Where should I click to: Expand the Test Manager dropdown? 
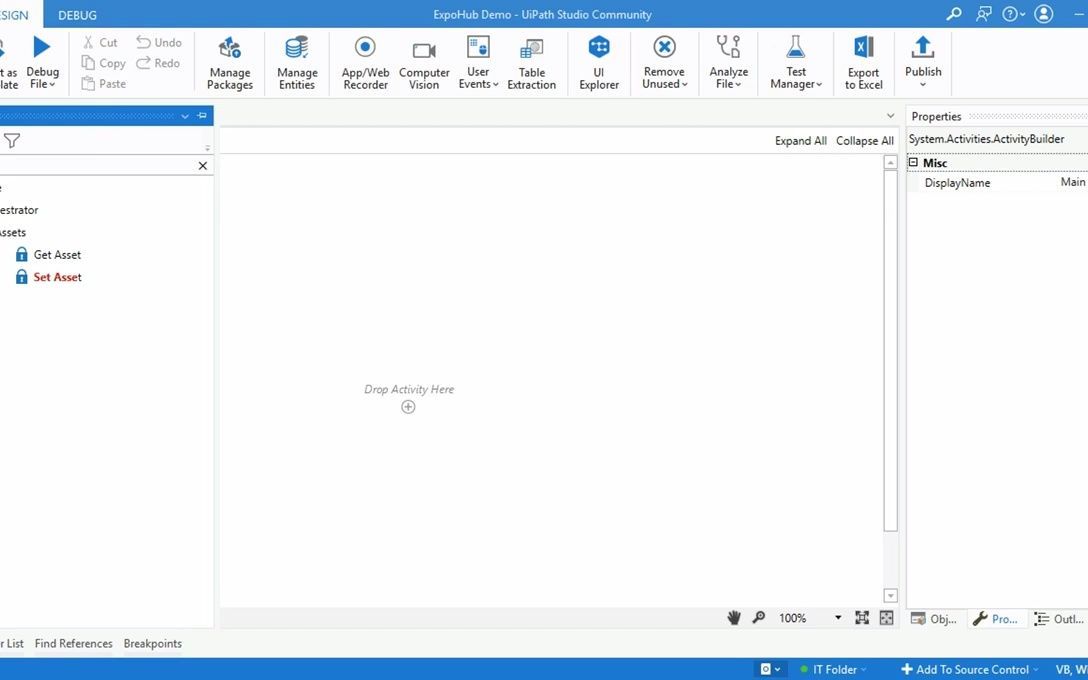click(819, 85)
